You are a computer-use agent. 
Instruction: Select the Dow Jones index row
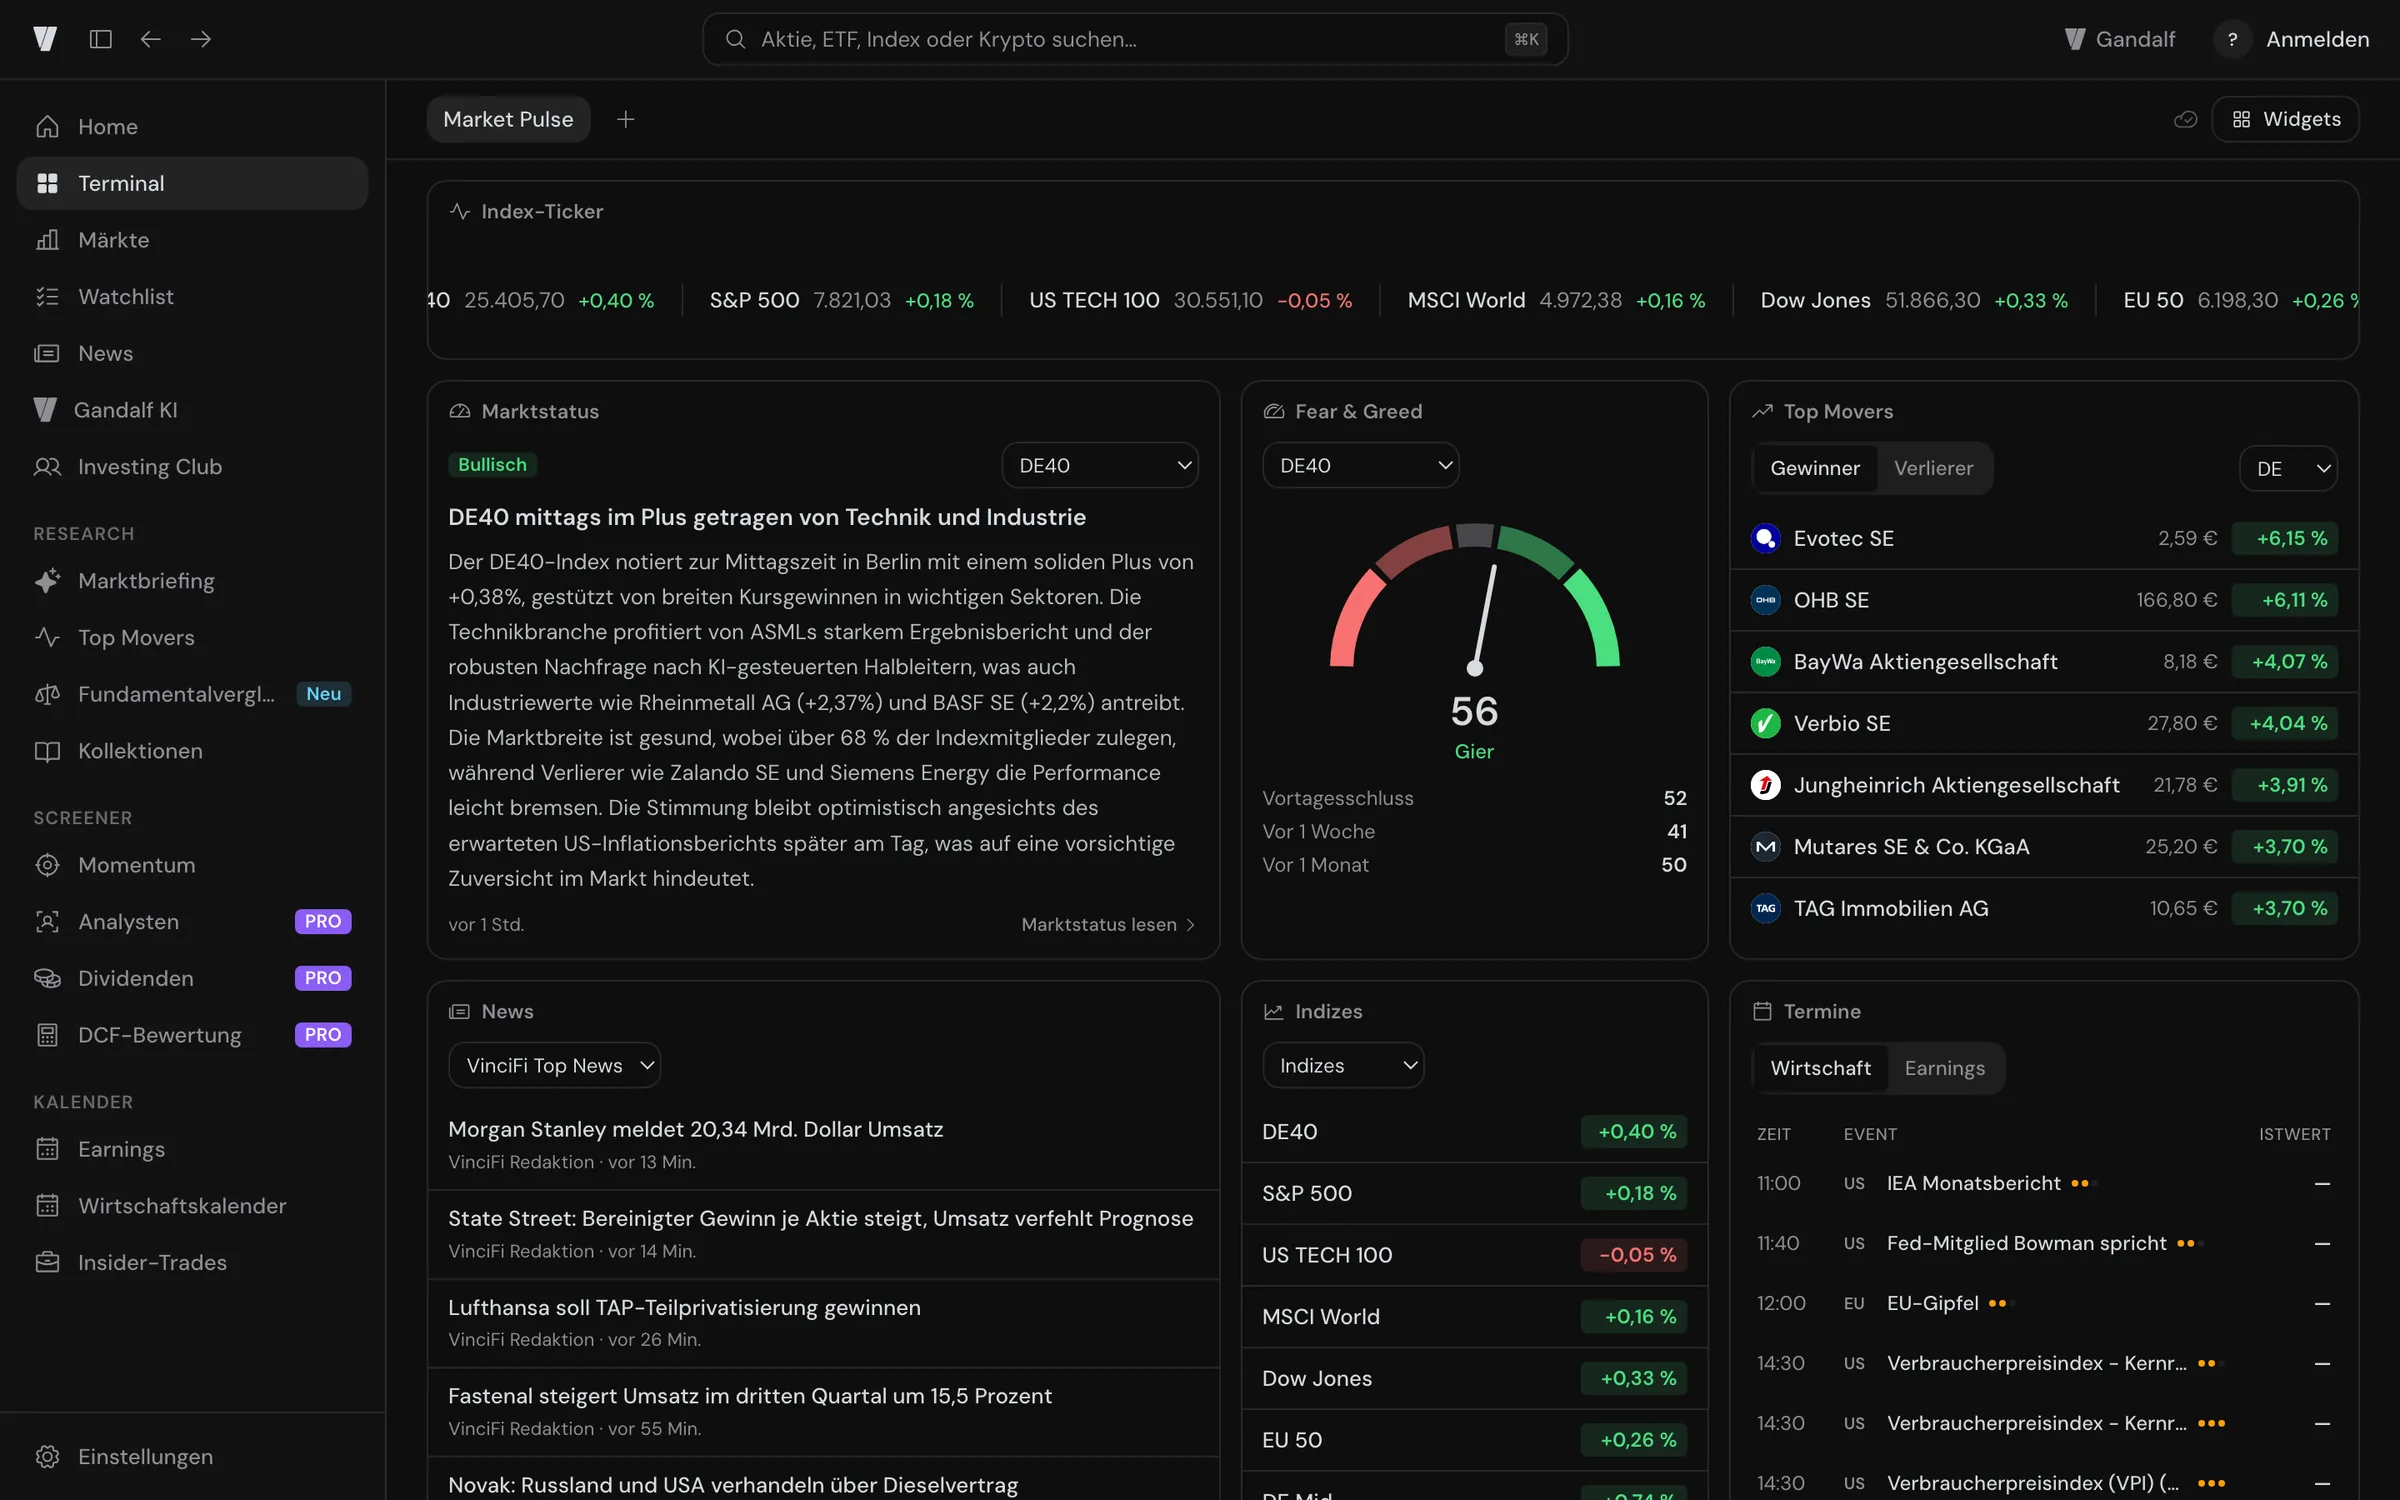(1474, 1379)
